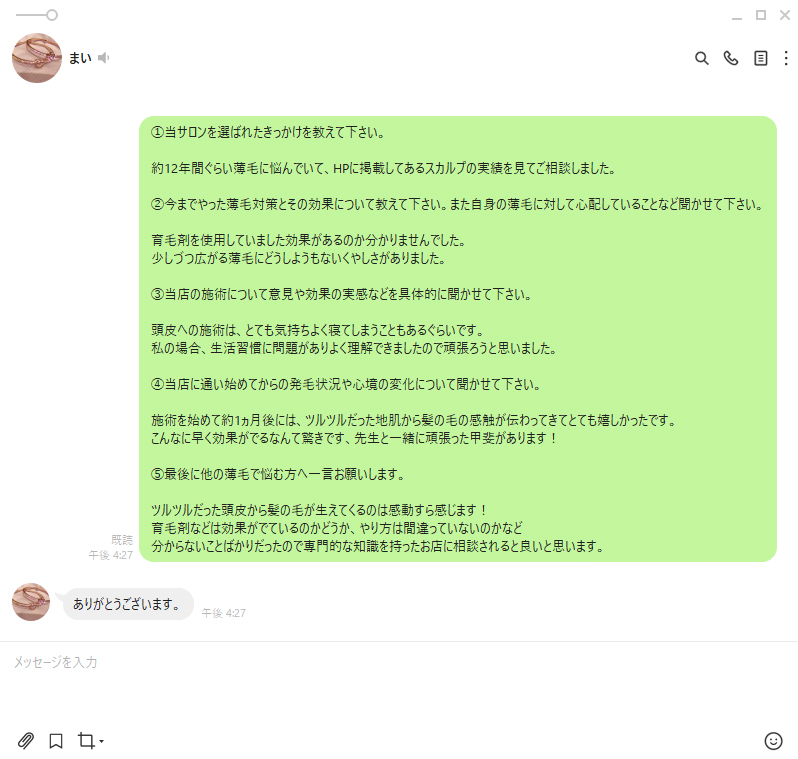Click まい's avatar beside ありがとうございます

[31, 602]
